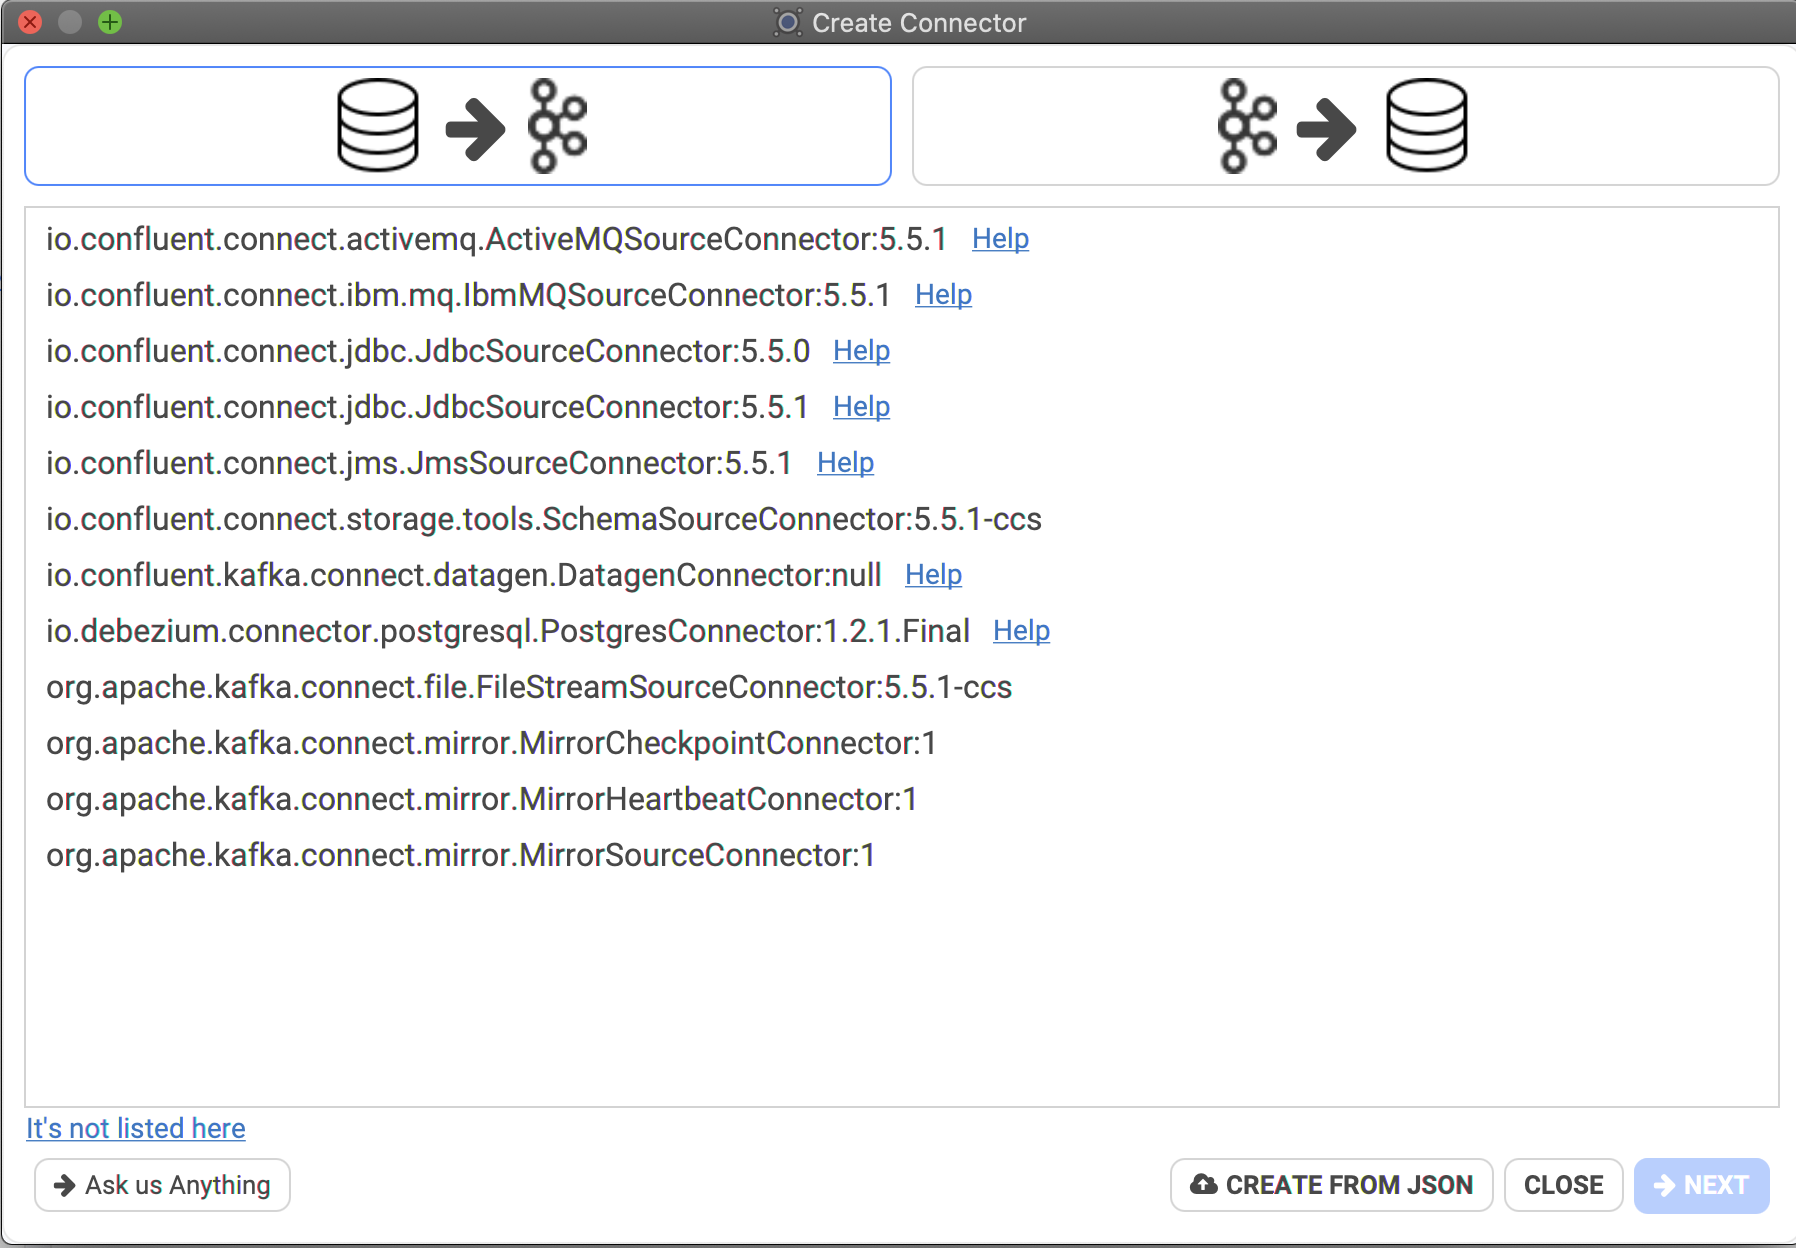
Task: Select the JmsSourceConnector:5.5.1 connector
Action: pyautogui.click(x=419, y=463)
